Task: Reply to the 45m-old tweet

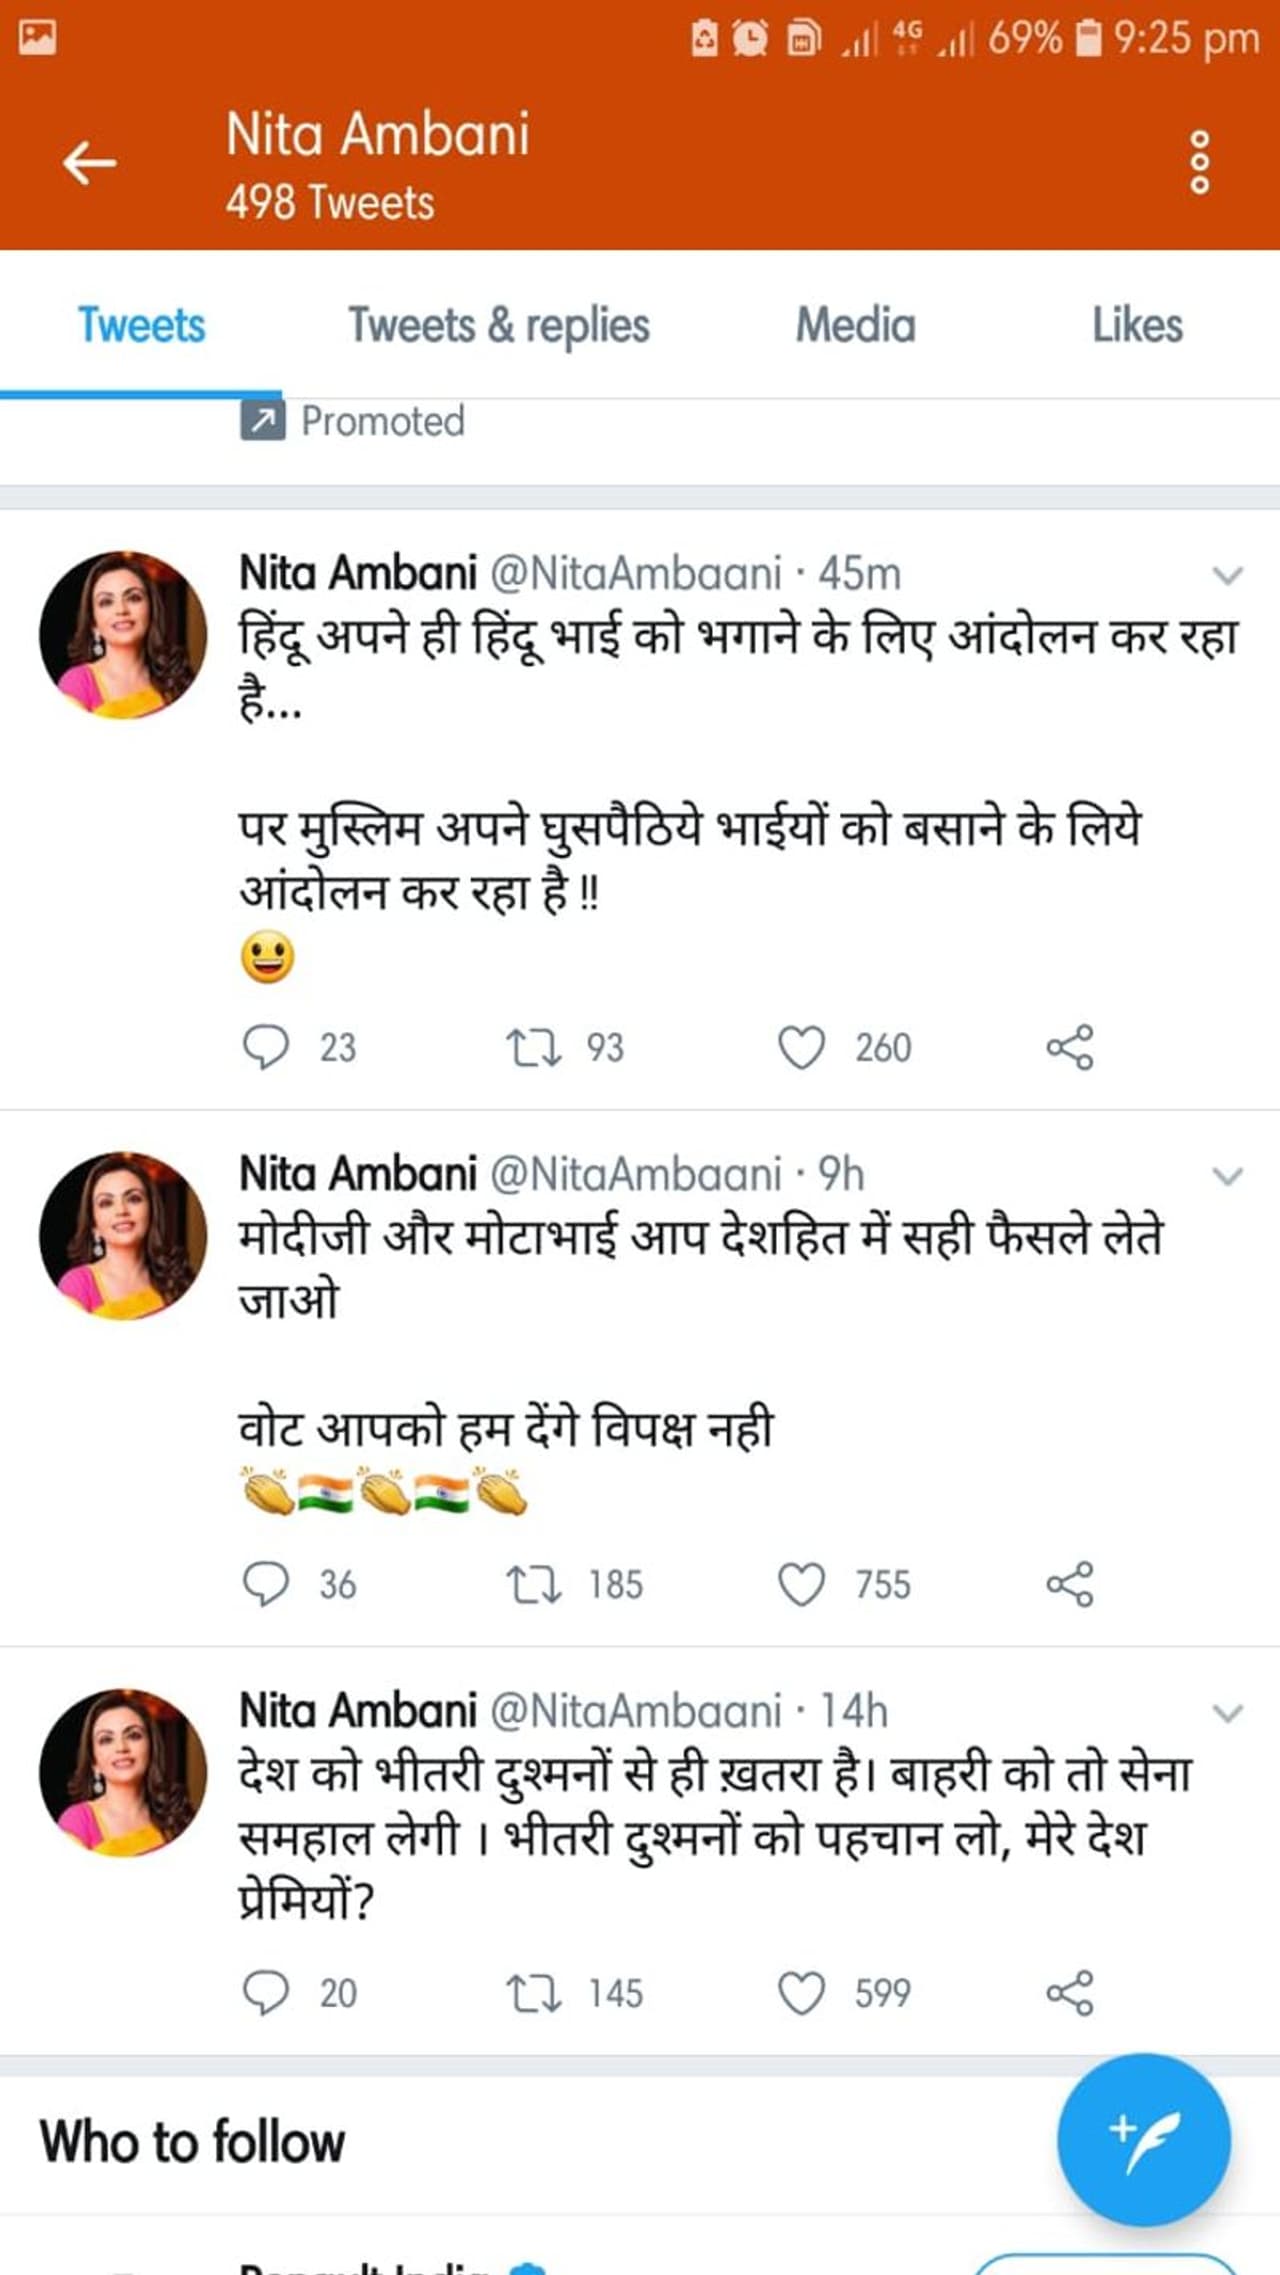Action: point(266,1047)
